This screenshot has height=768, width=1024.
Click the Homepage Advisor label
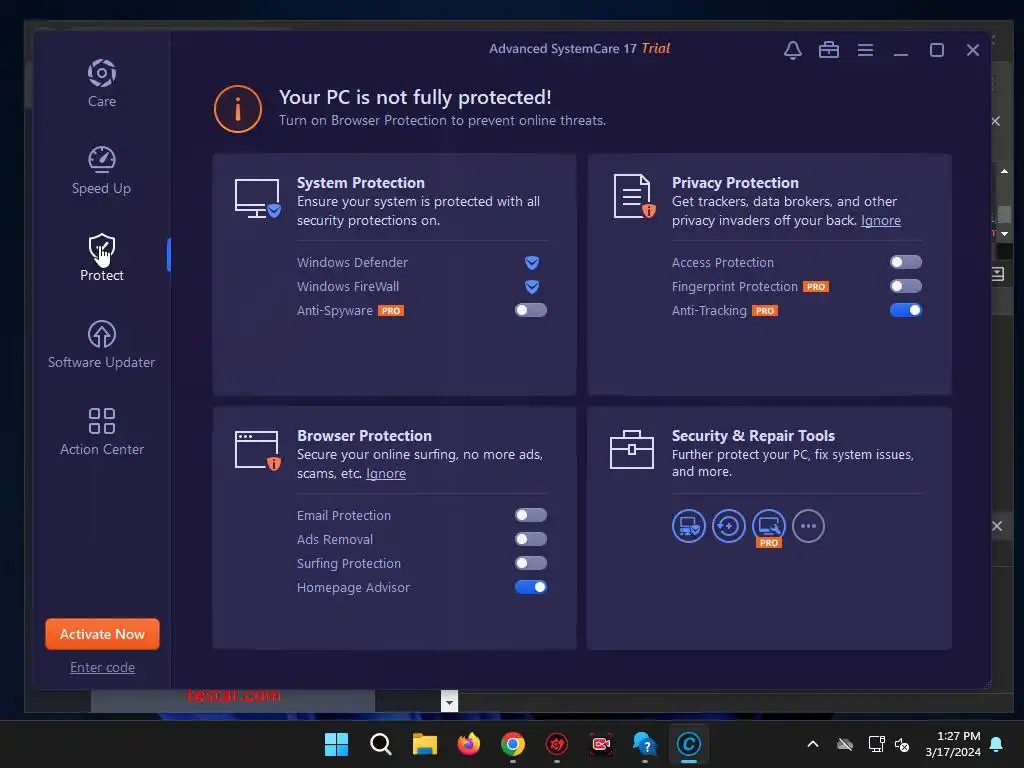click(x=353, y=588)
